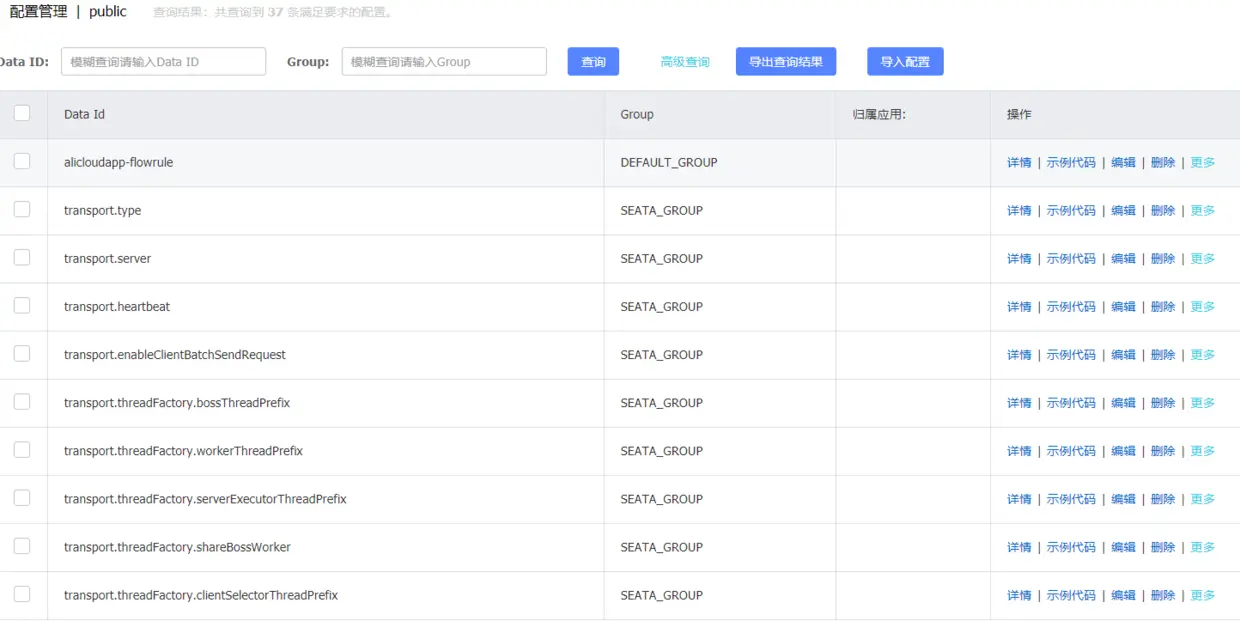Check the workerThreadPrefix row checkbox
This screenshot has width=1240, height=621.
pyautogui.click(x=22, y=449)
